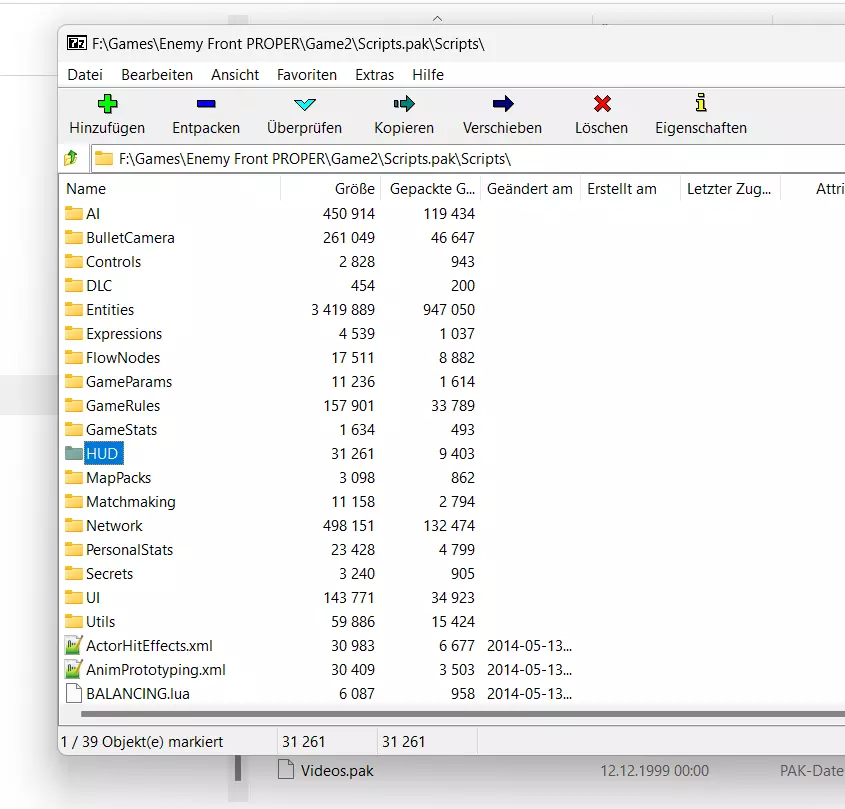Open the Extras menu
Screen dimensions: 845x809
375,75
